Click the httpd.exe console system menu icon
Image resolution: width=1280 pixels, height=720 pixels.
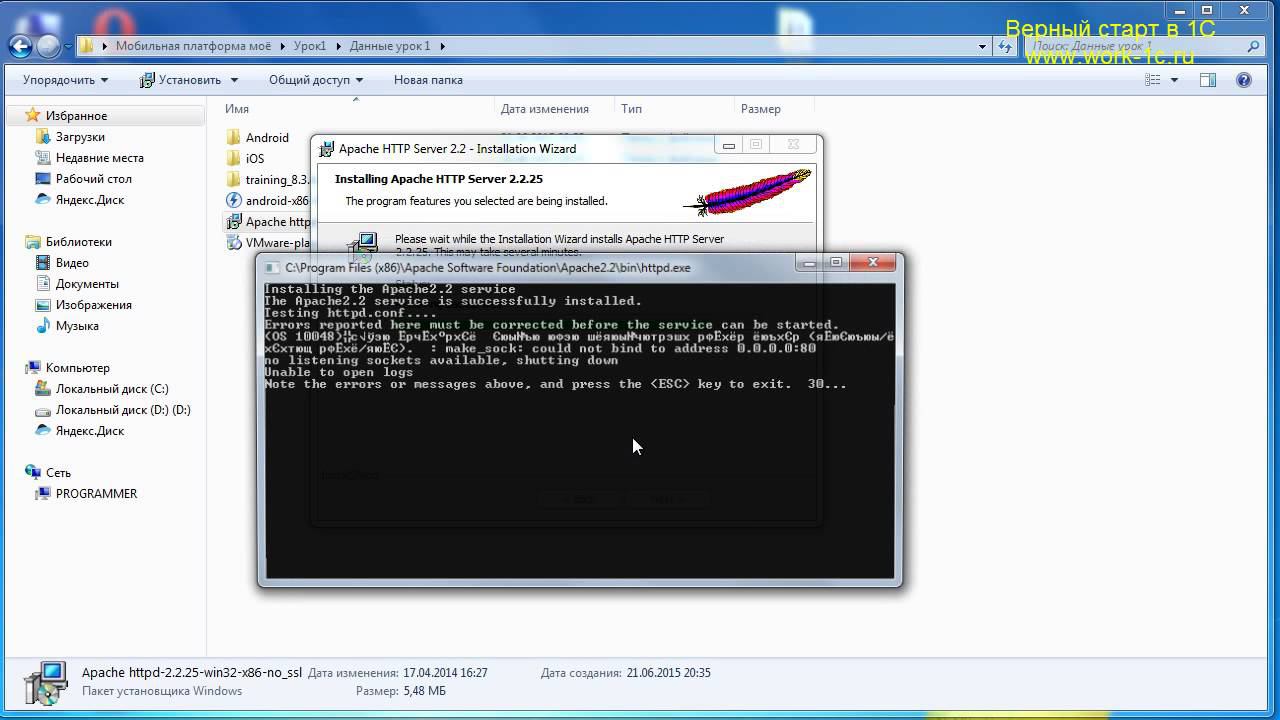[272, 268]
